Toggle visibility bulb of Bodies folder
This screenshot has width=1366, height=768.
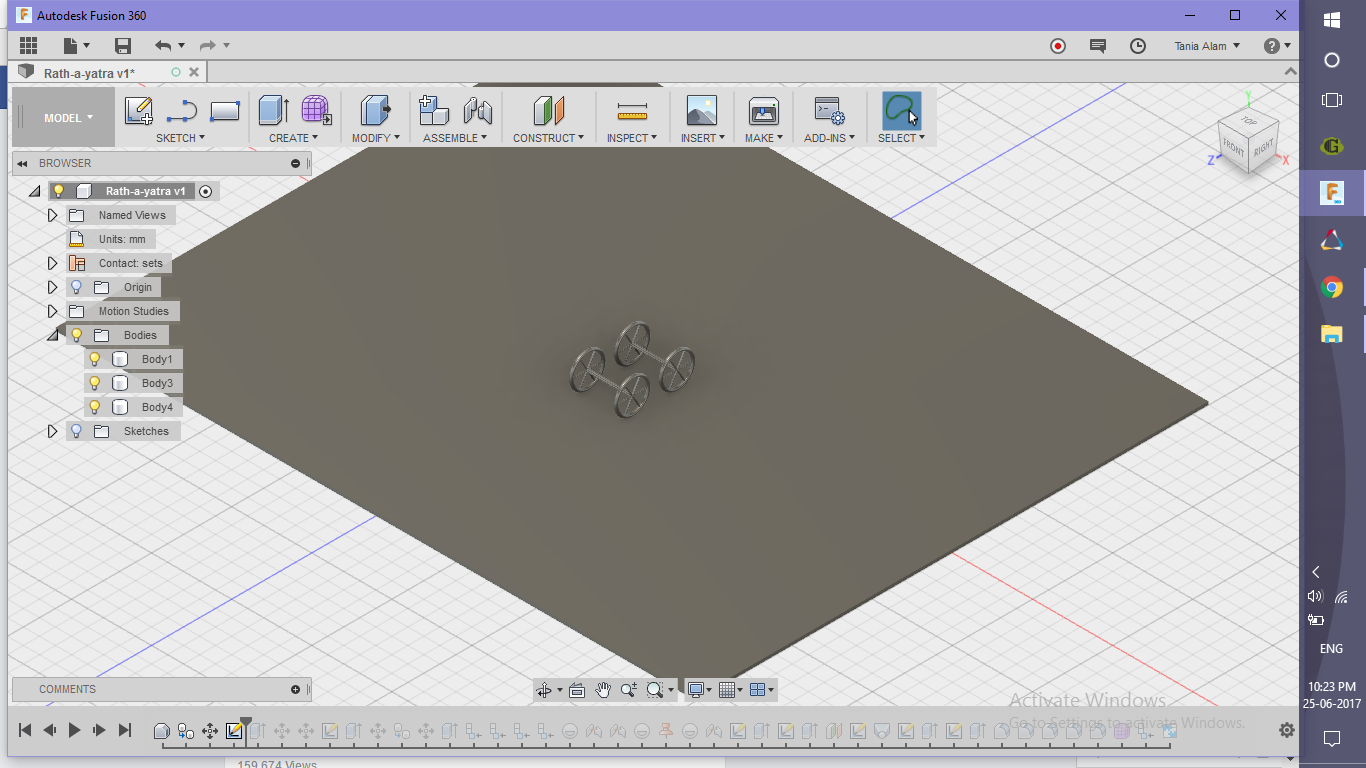pyautogui.click(x=76, y=335)
